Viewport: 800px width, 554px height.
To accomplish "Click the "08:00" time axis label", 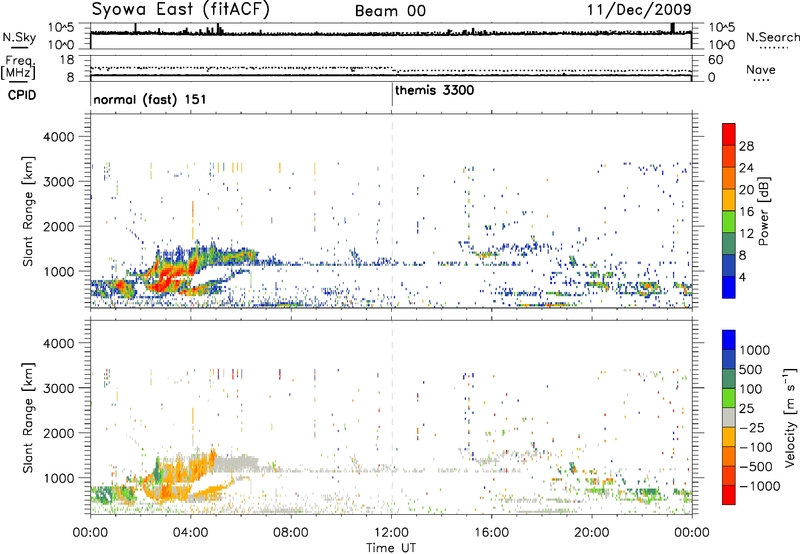I will click(x=290, y=532).
